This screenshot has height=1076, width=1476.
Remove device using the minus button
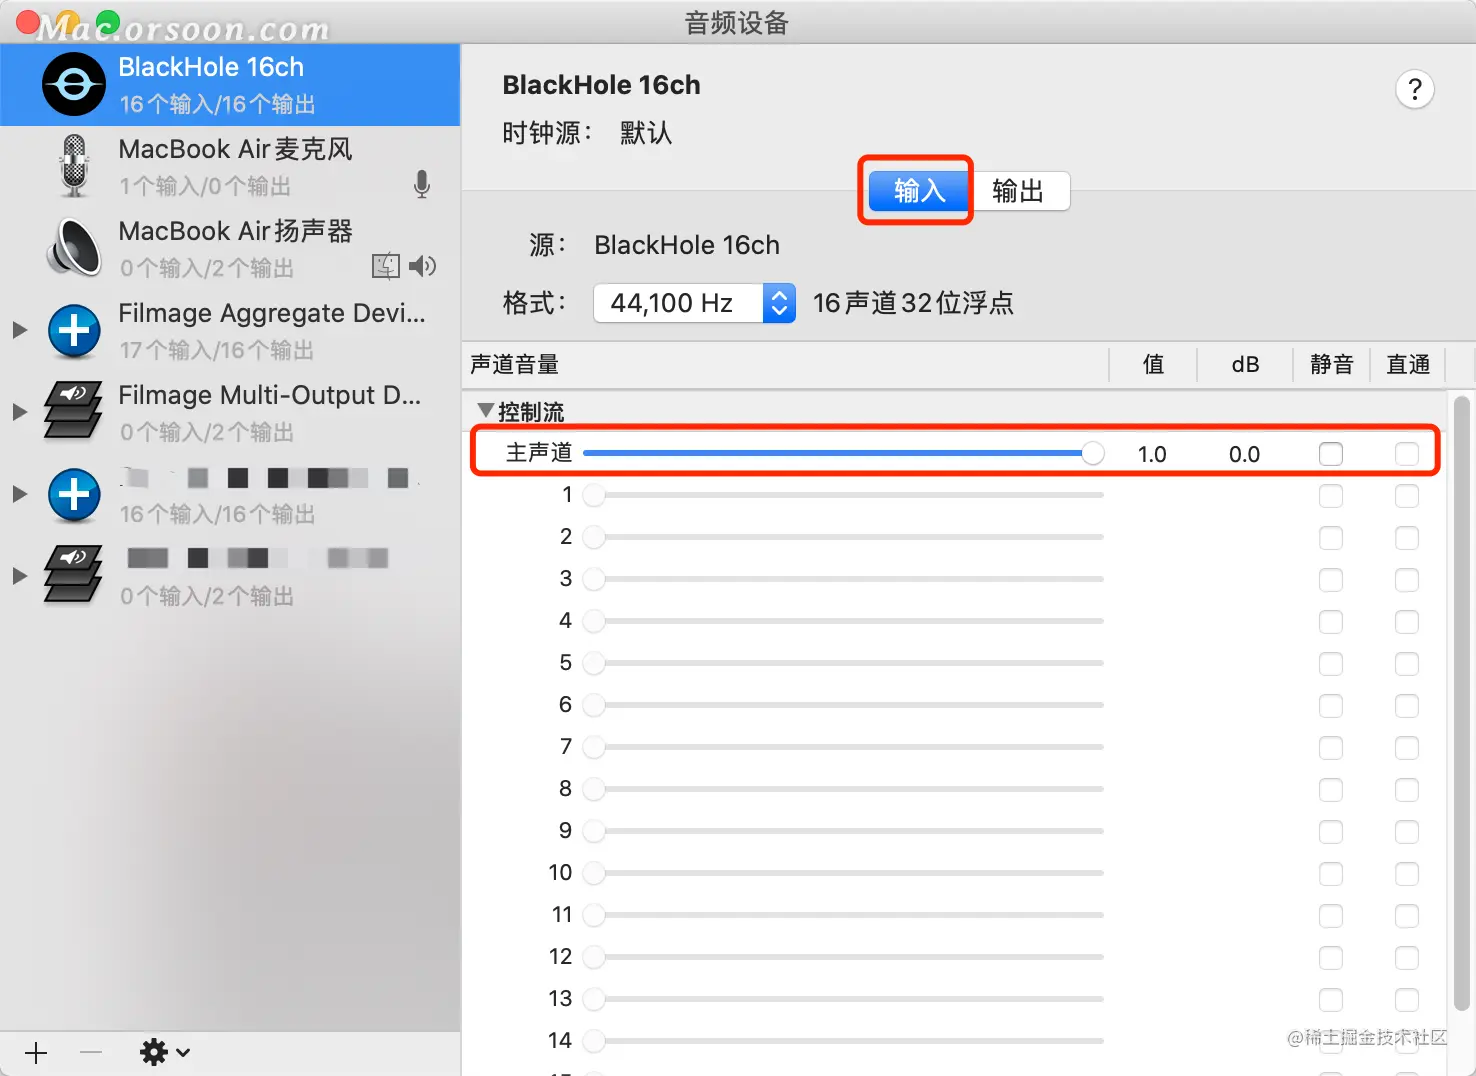click(x=91, y=1053)
